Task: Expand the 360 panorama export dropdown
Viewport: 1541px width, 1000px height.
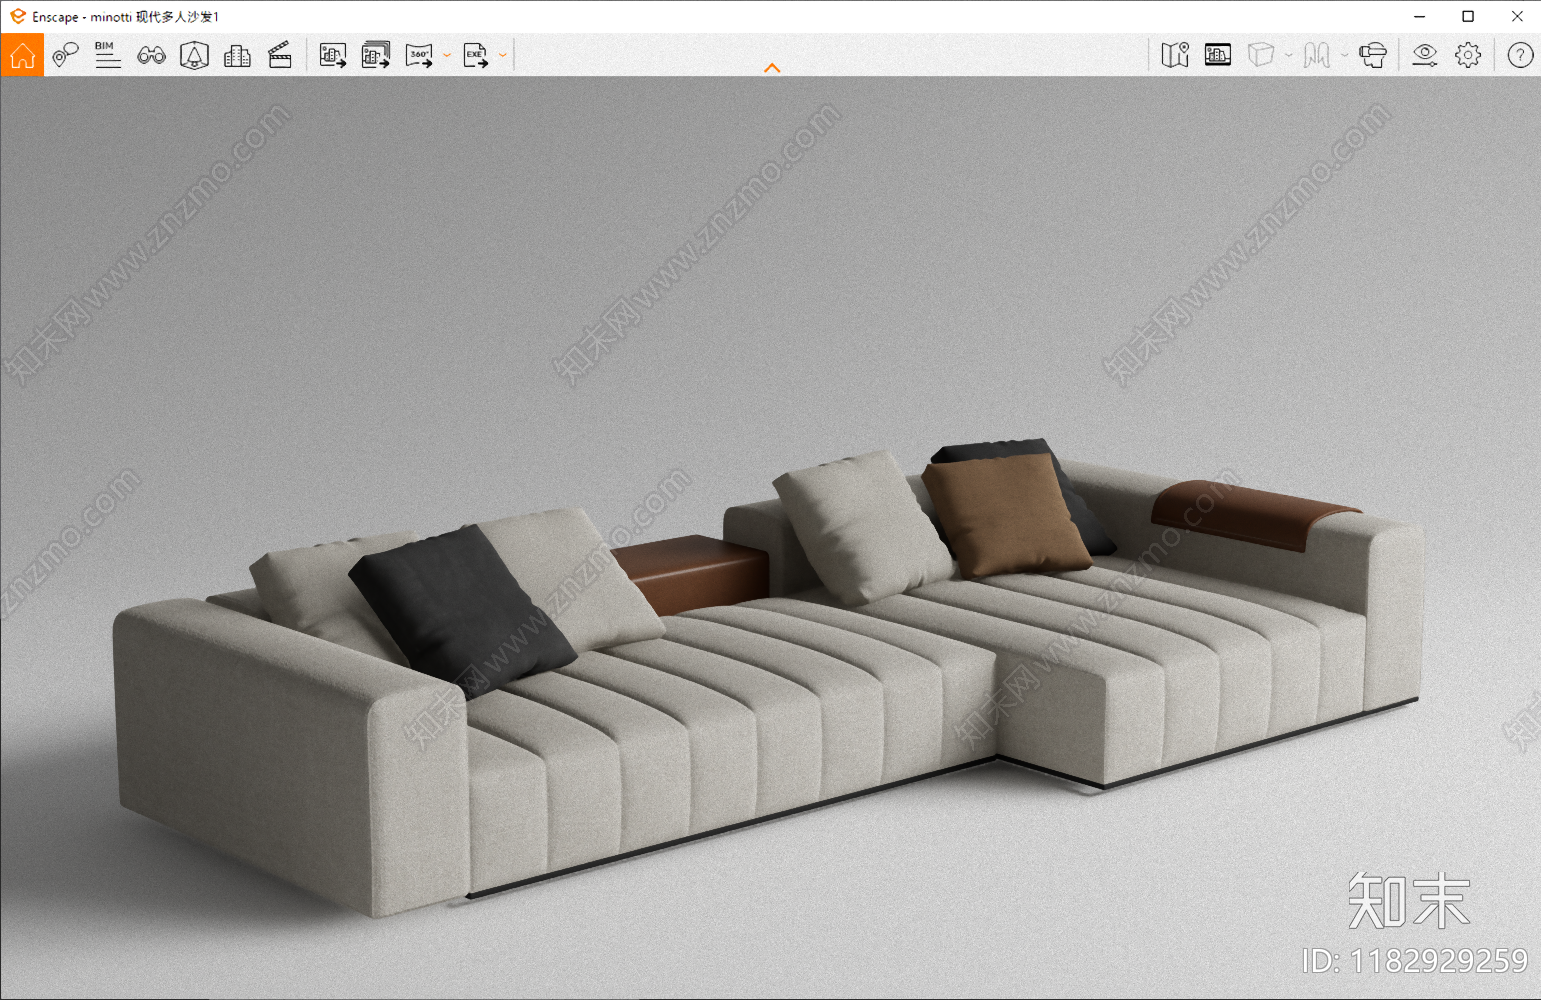Action: [447, 56]
